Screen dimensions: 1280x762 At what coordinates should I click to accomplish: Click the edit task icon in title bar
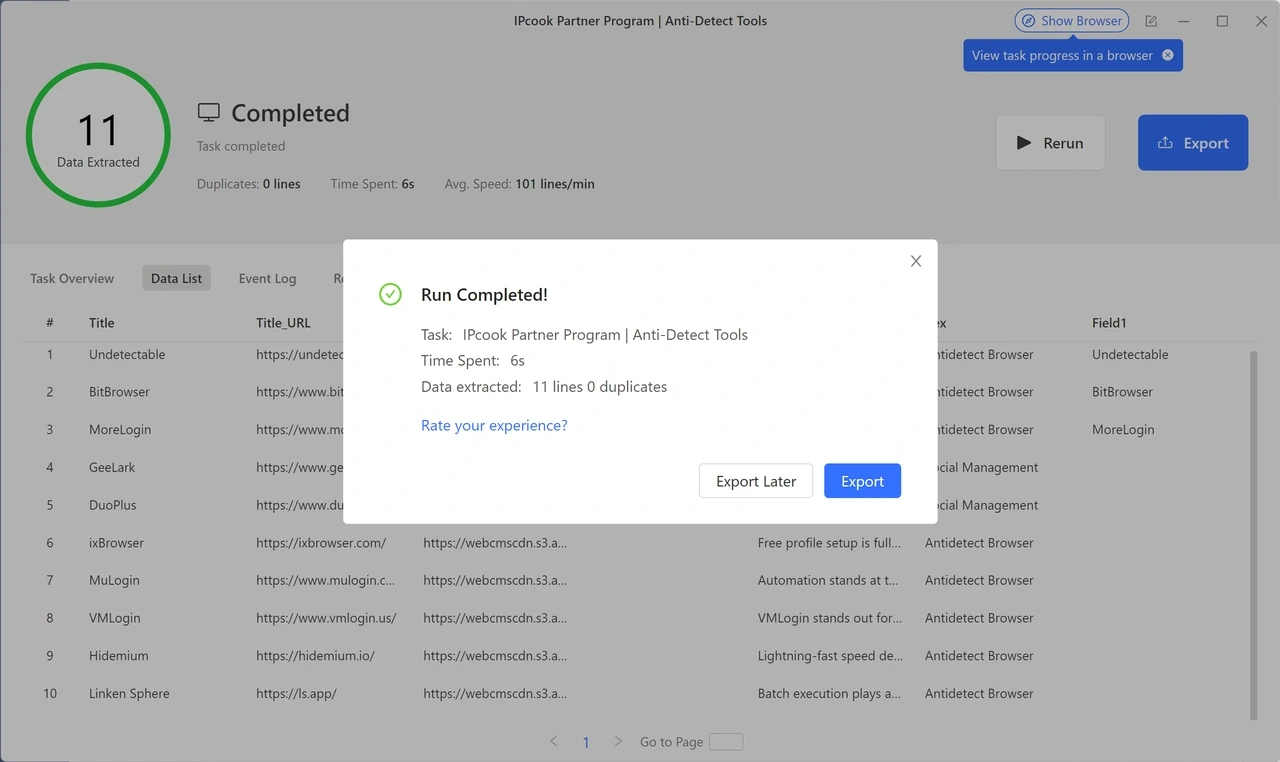[x=1151, y=21]
